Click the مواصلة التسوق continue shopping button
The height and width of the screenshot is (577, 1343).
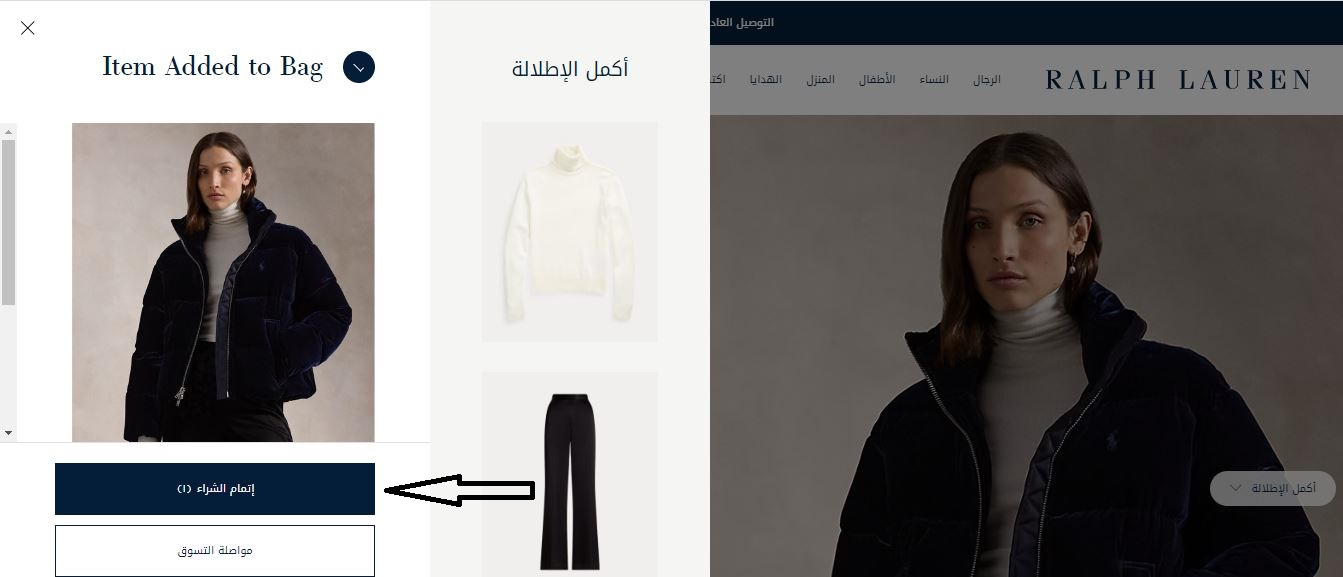tap(215, 551)
